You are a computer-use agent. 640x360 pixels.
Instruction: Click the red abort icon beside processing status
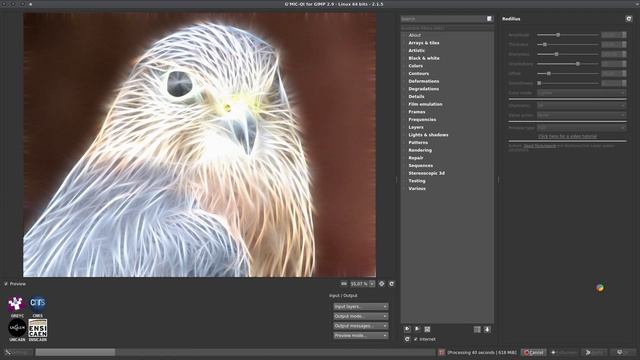(441, 352)
